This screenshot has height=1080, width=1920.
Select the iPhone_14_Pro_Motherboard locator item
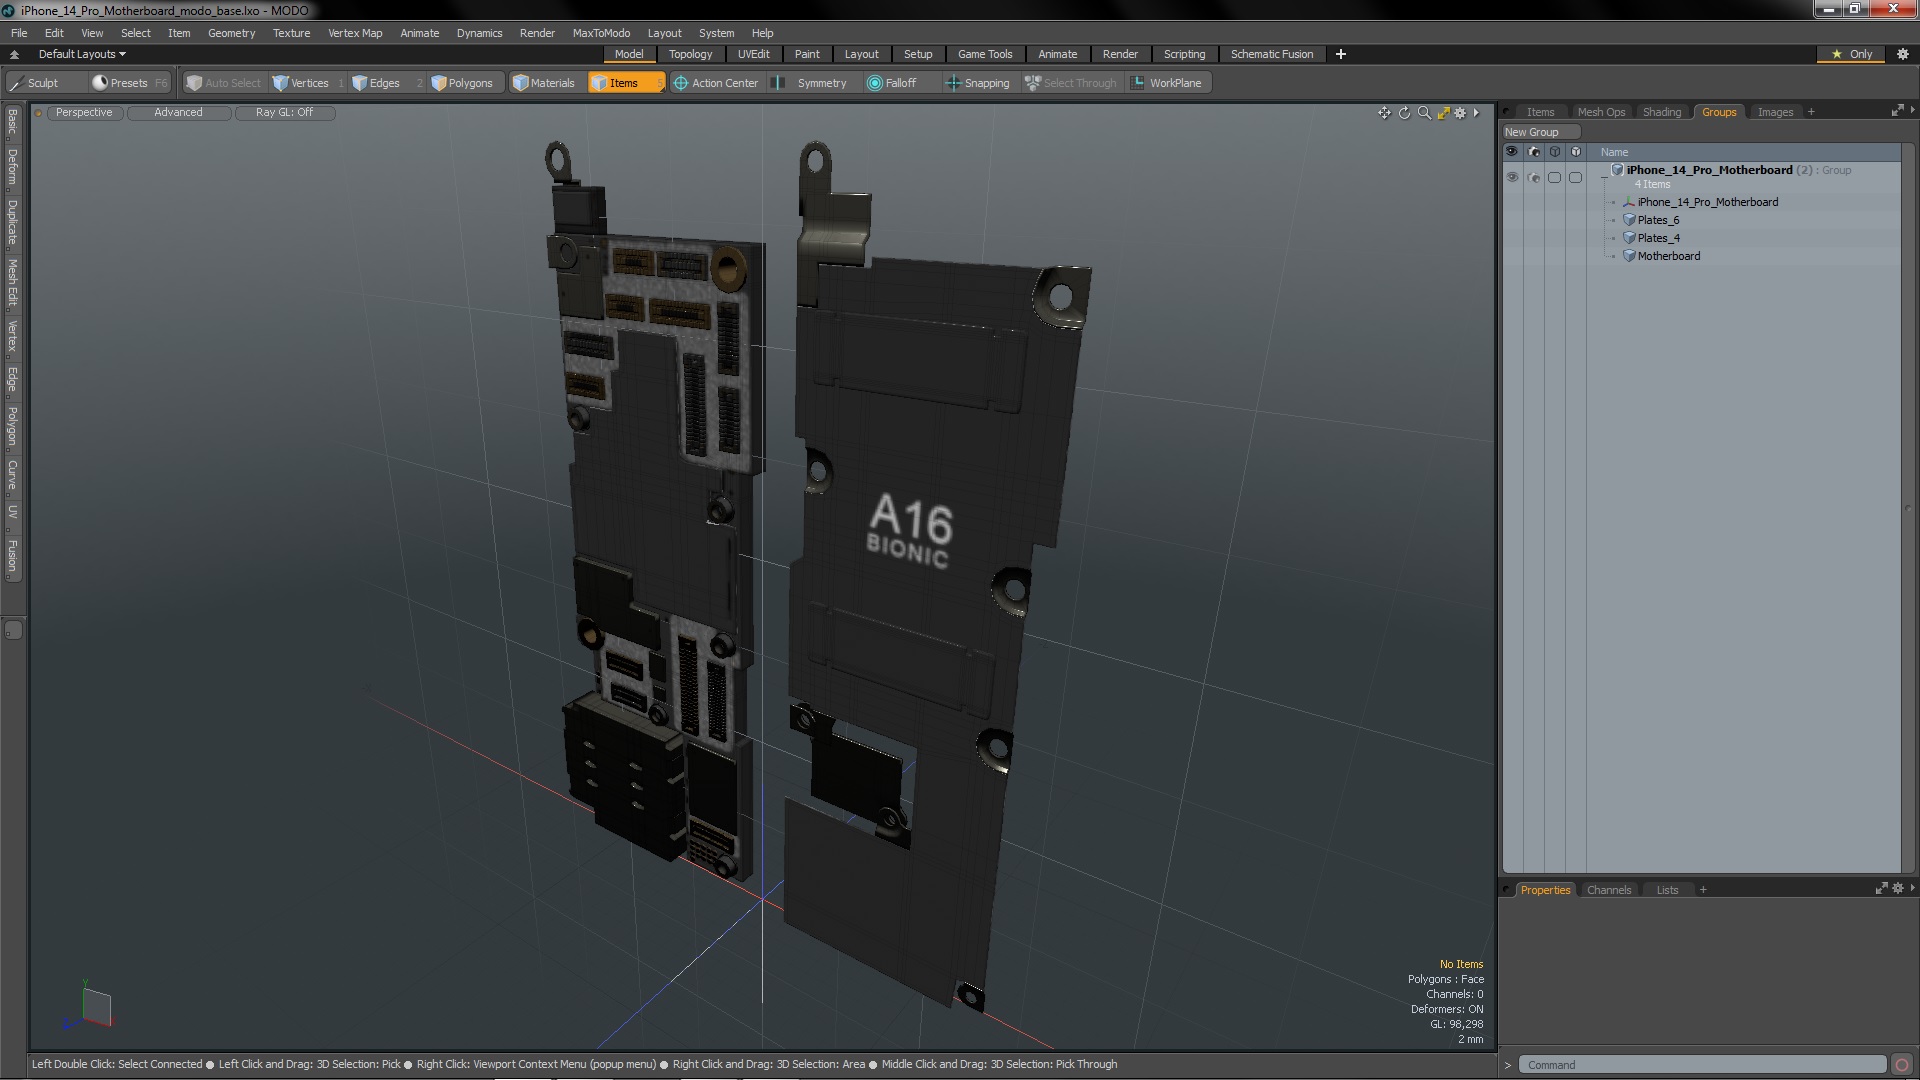point(1707,202)
